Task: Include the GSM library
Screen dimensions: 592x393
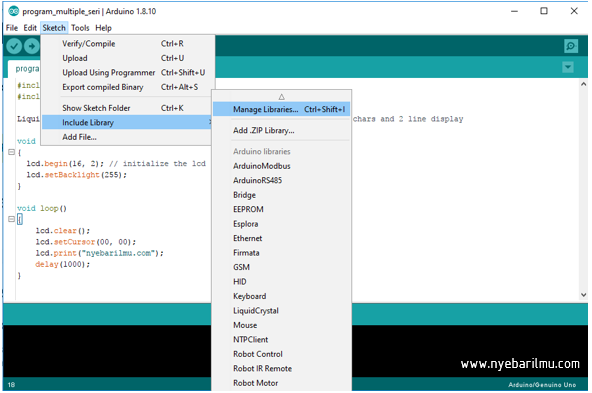Action: pyautogui.click(x=282, y=267)
